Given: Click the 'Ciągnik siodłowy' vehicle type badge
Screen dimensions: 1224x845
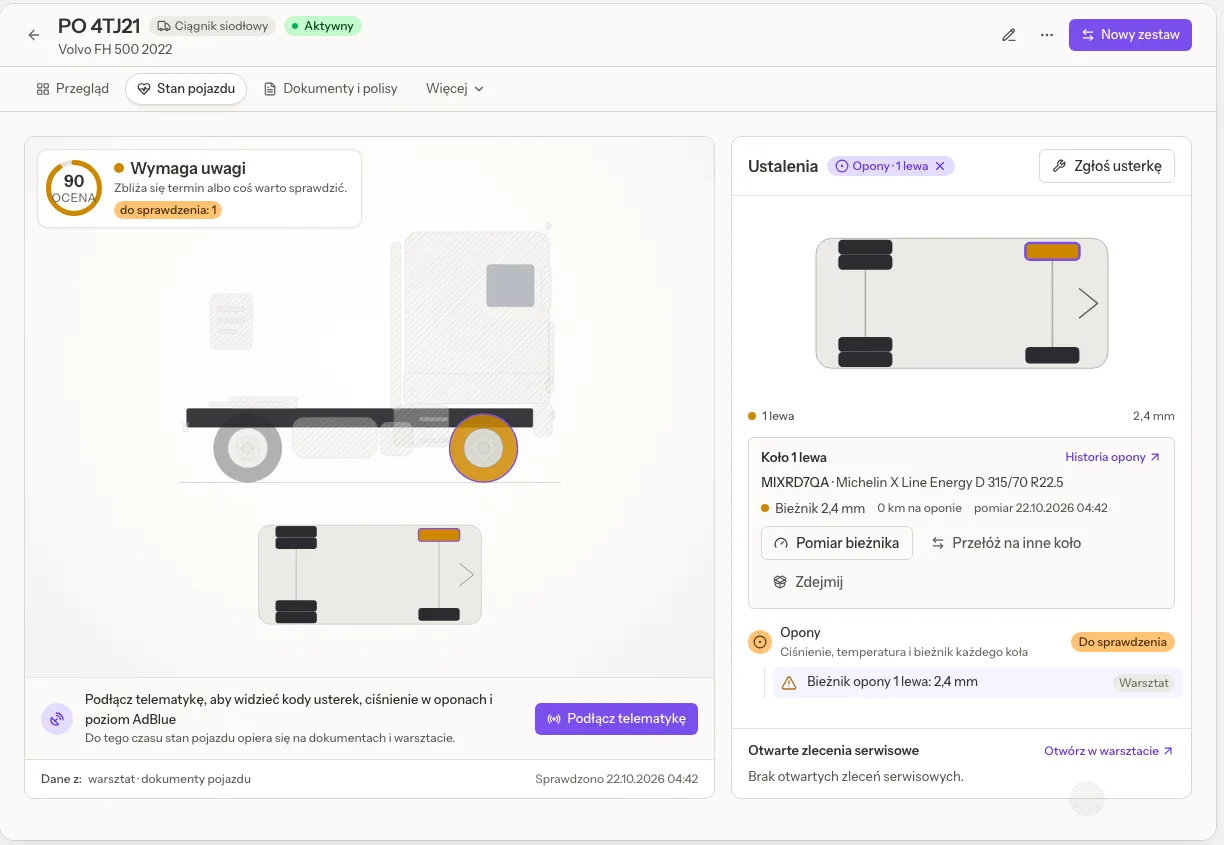Looking at the screenshot, I should [212, 26].
